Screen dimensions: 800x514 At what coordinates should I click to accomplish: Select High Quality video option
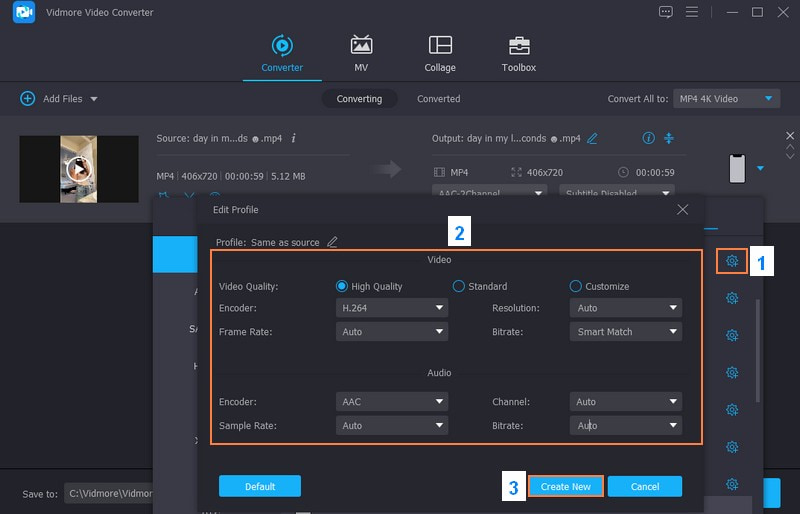coord(342,286)
